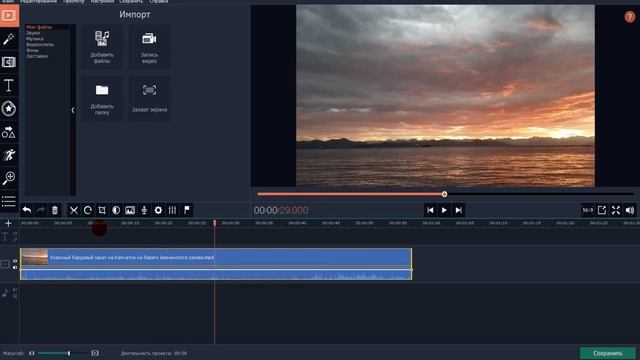Viewport: 640px width, 360px height.
Task: Open help question mark icon
Action: click(629, 17)
